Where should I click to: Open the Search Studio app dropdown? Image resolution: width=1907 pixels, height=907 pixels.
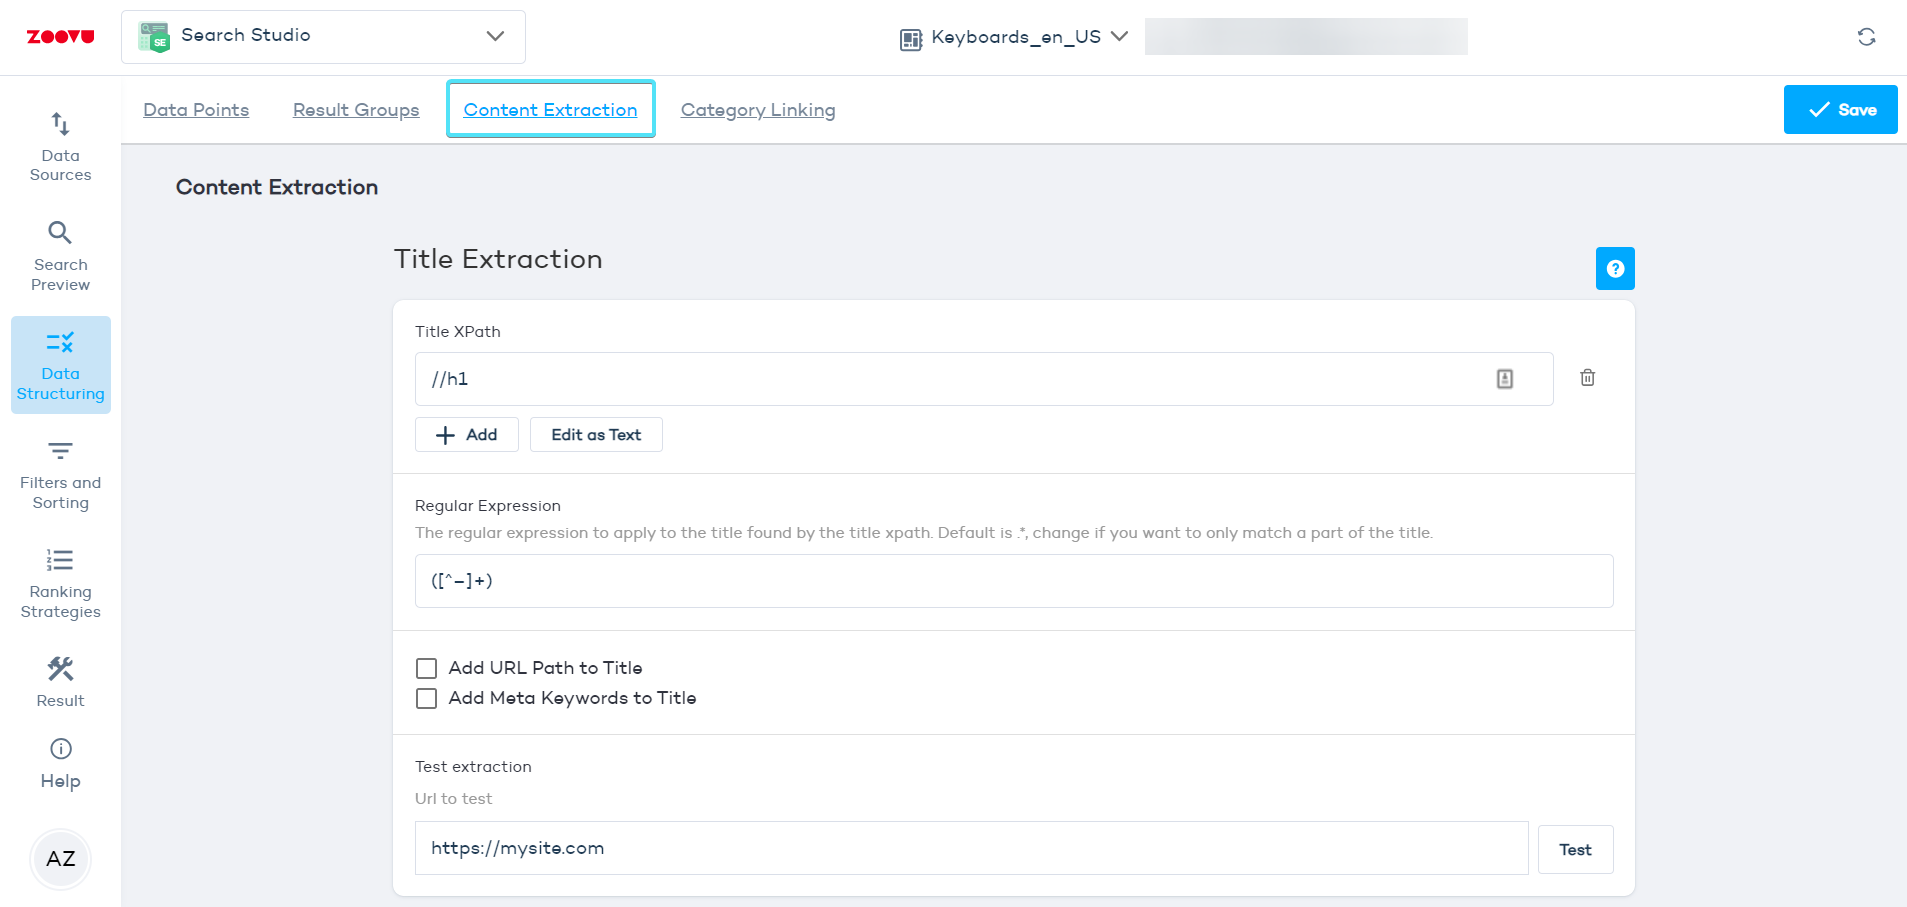493,36
